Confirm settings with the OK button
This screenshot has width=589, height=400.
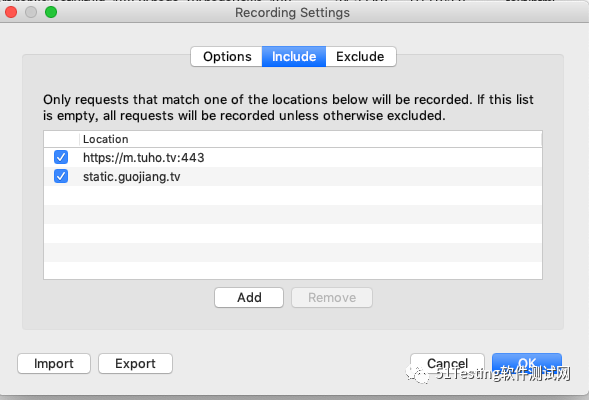(527, 363)
